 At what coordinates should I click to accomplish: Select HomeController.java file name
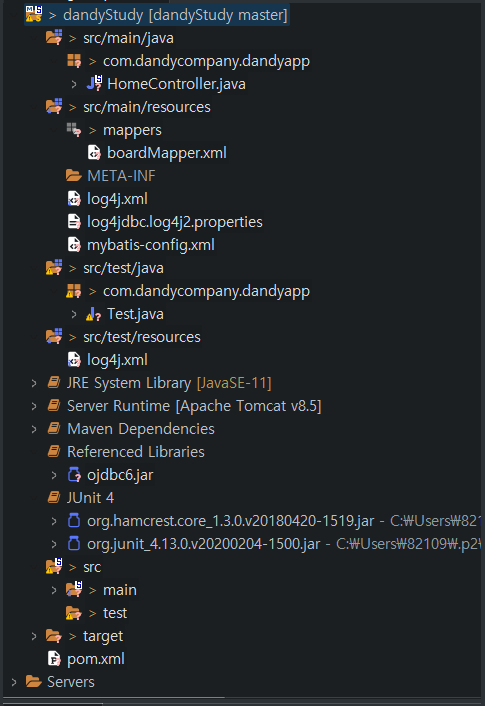[176, 84]
